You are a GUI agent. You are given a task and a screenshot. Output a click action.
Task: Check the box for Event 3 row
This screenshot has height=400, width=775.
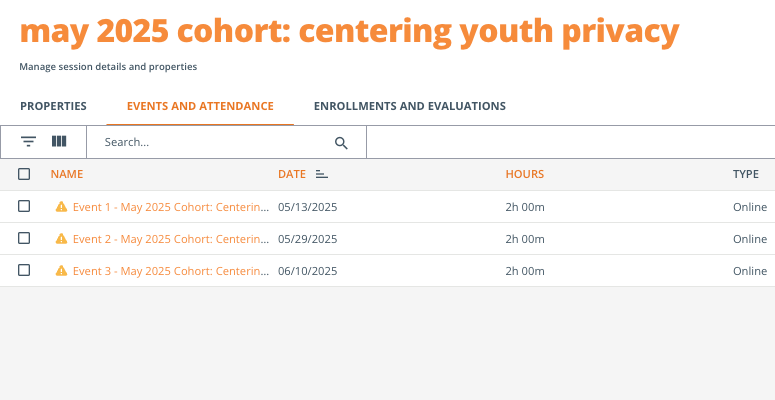point(24,270)
